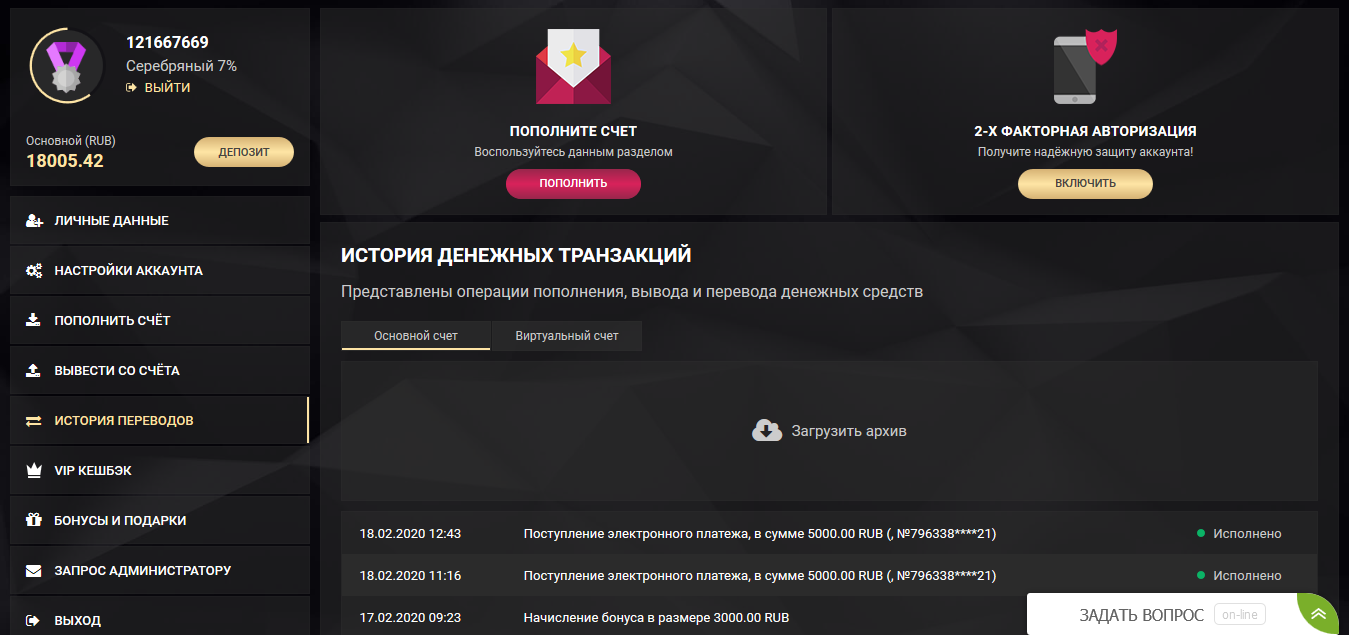This screenshot has height=635, width=1349.
Task: Enable two-factor authorization with the Включить button
Action: 1085,183
